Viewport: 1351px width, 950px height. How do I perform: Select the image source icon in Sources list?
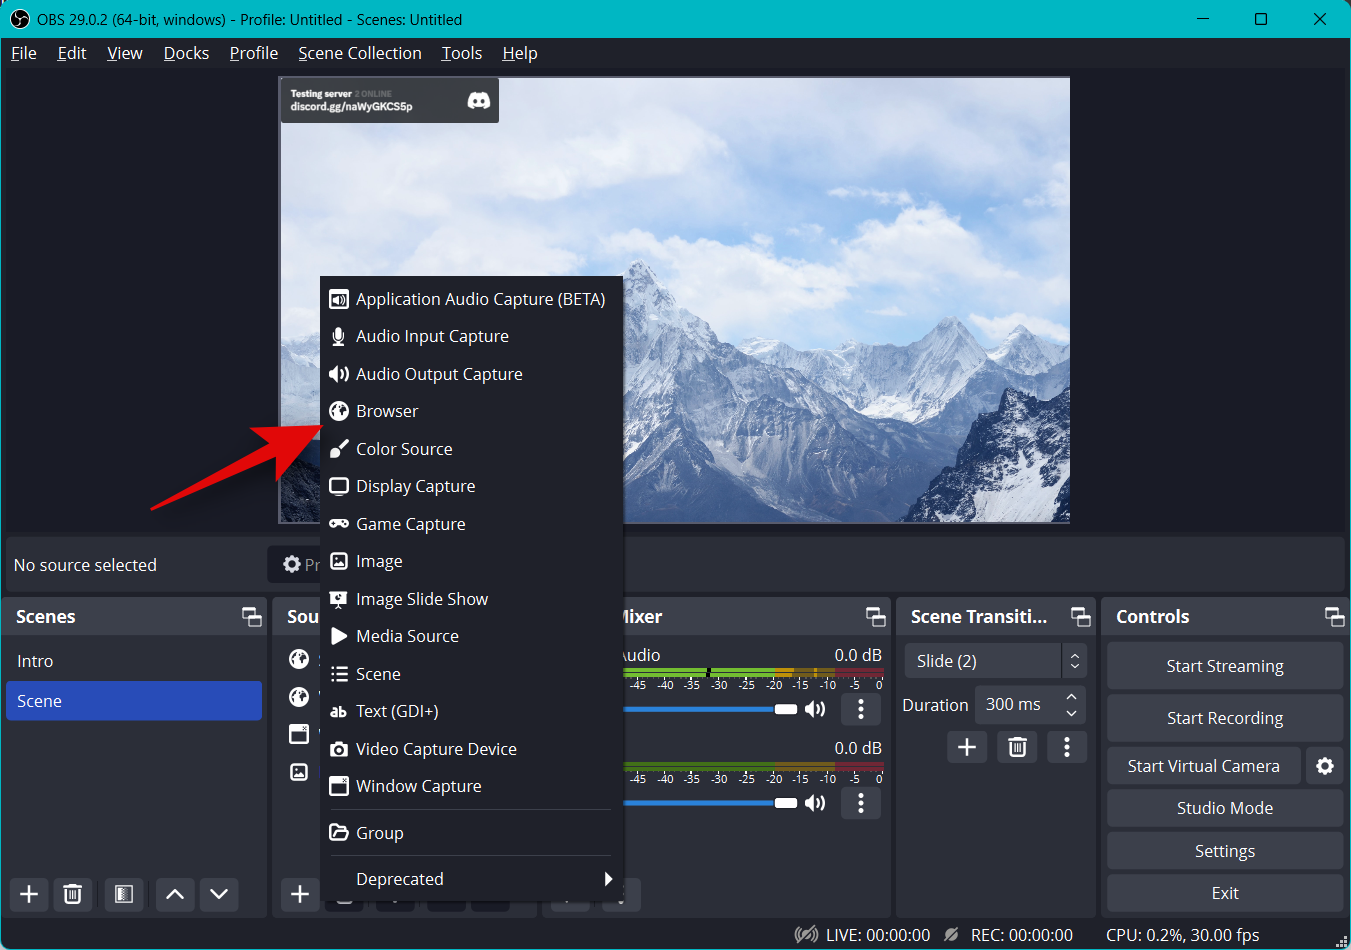pos(299,772)
